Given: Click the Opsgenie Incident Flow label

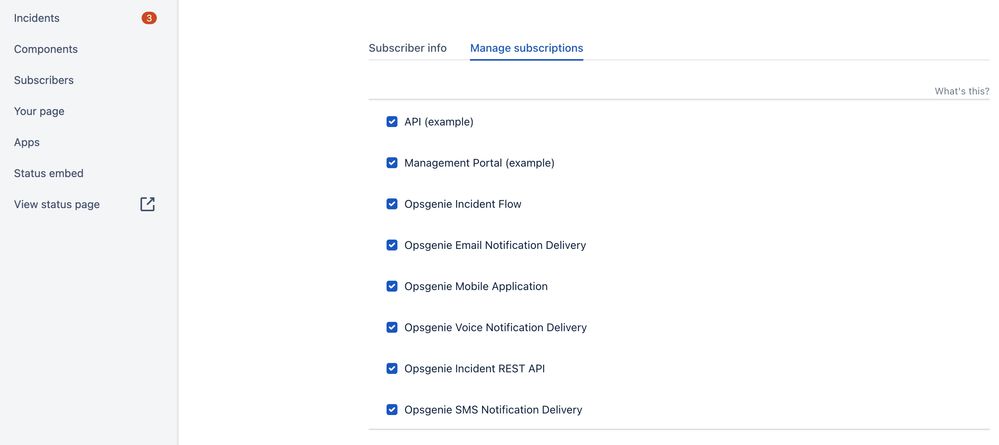Looking at the screenshot, I should [x=463, y=204].
